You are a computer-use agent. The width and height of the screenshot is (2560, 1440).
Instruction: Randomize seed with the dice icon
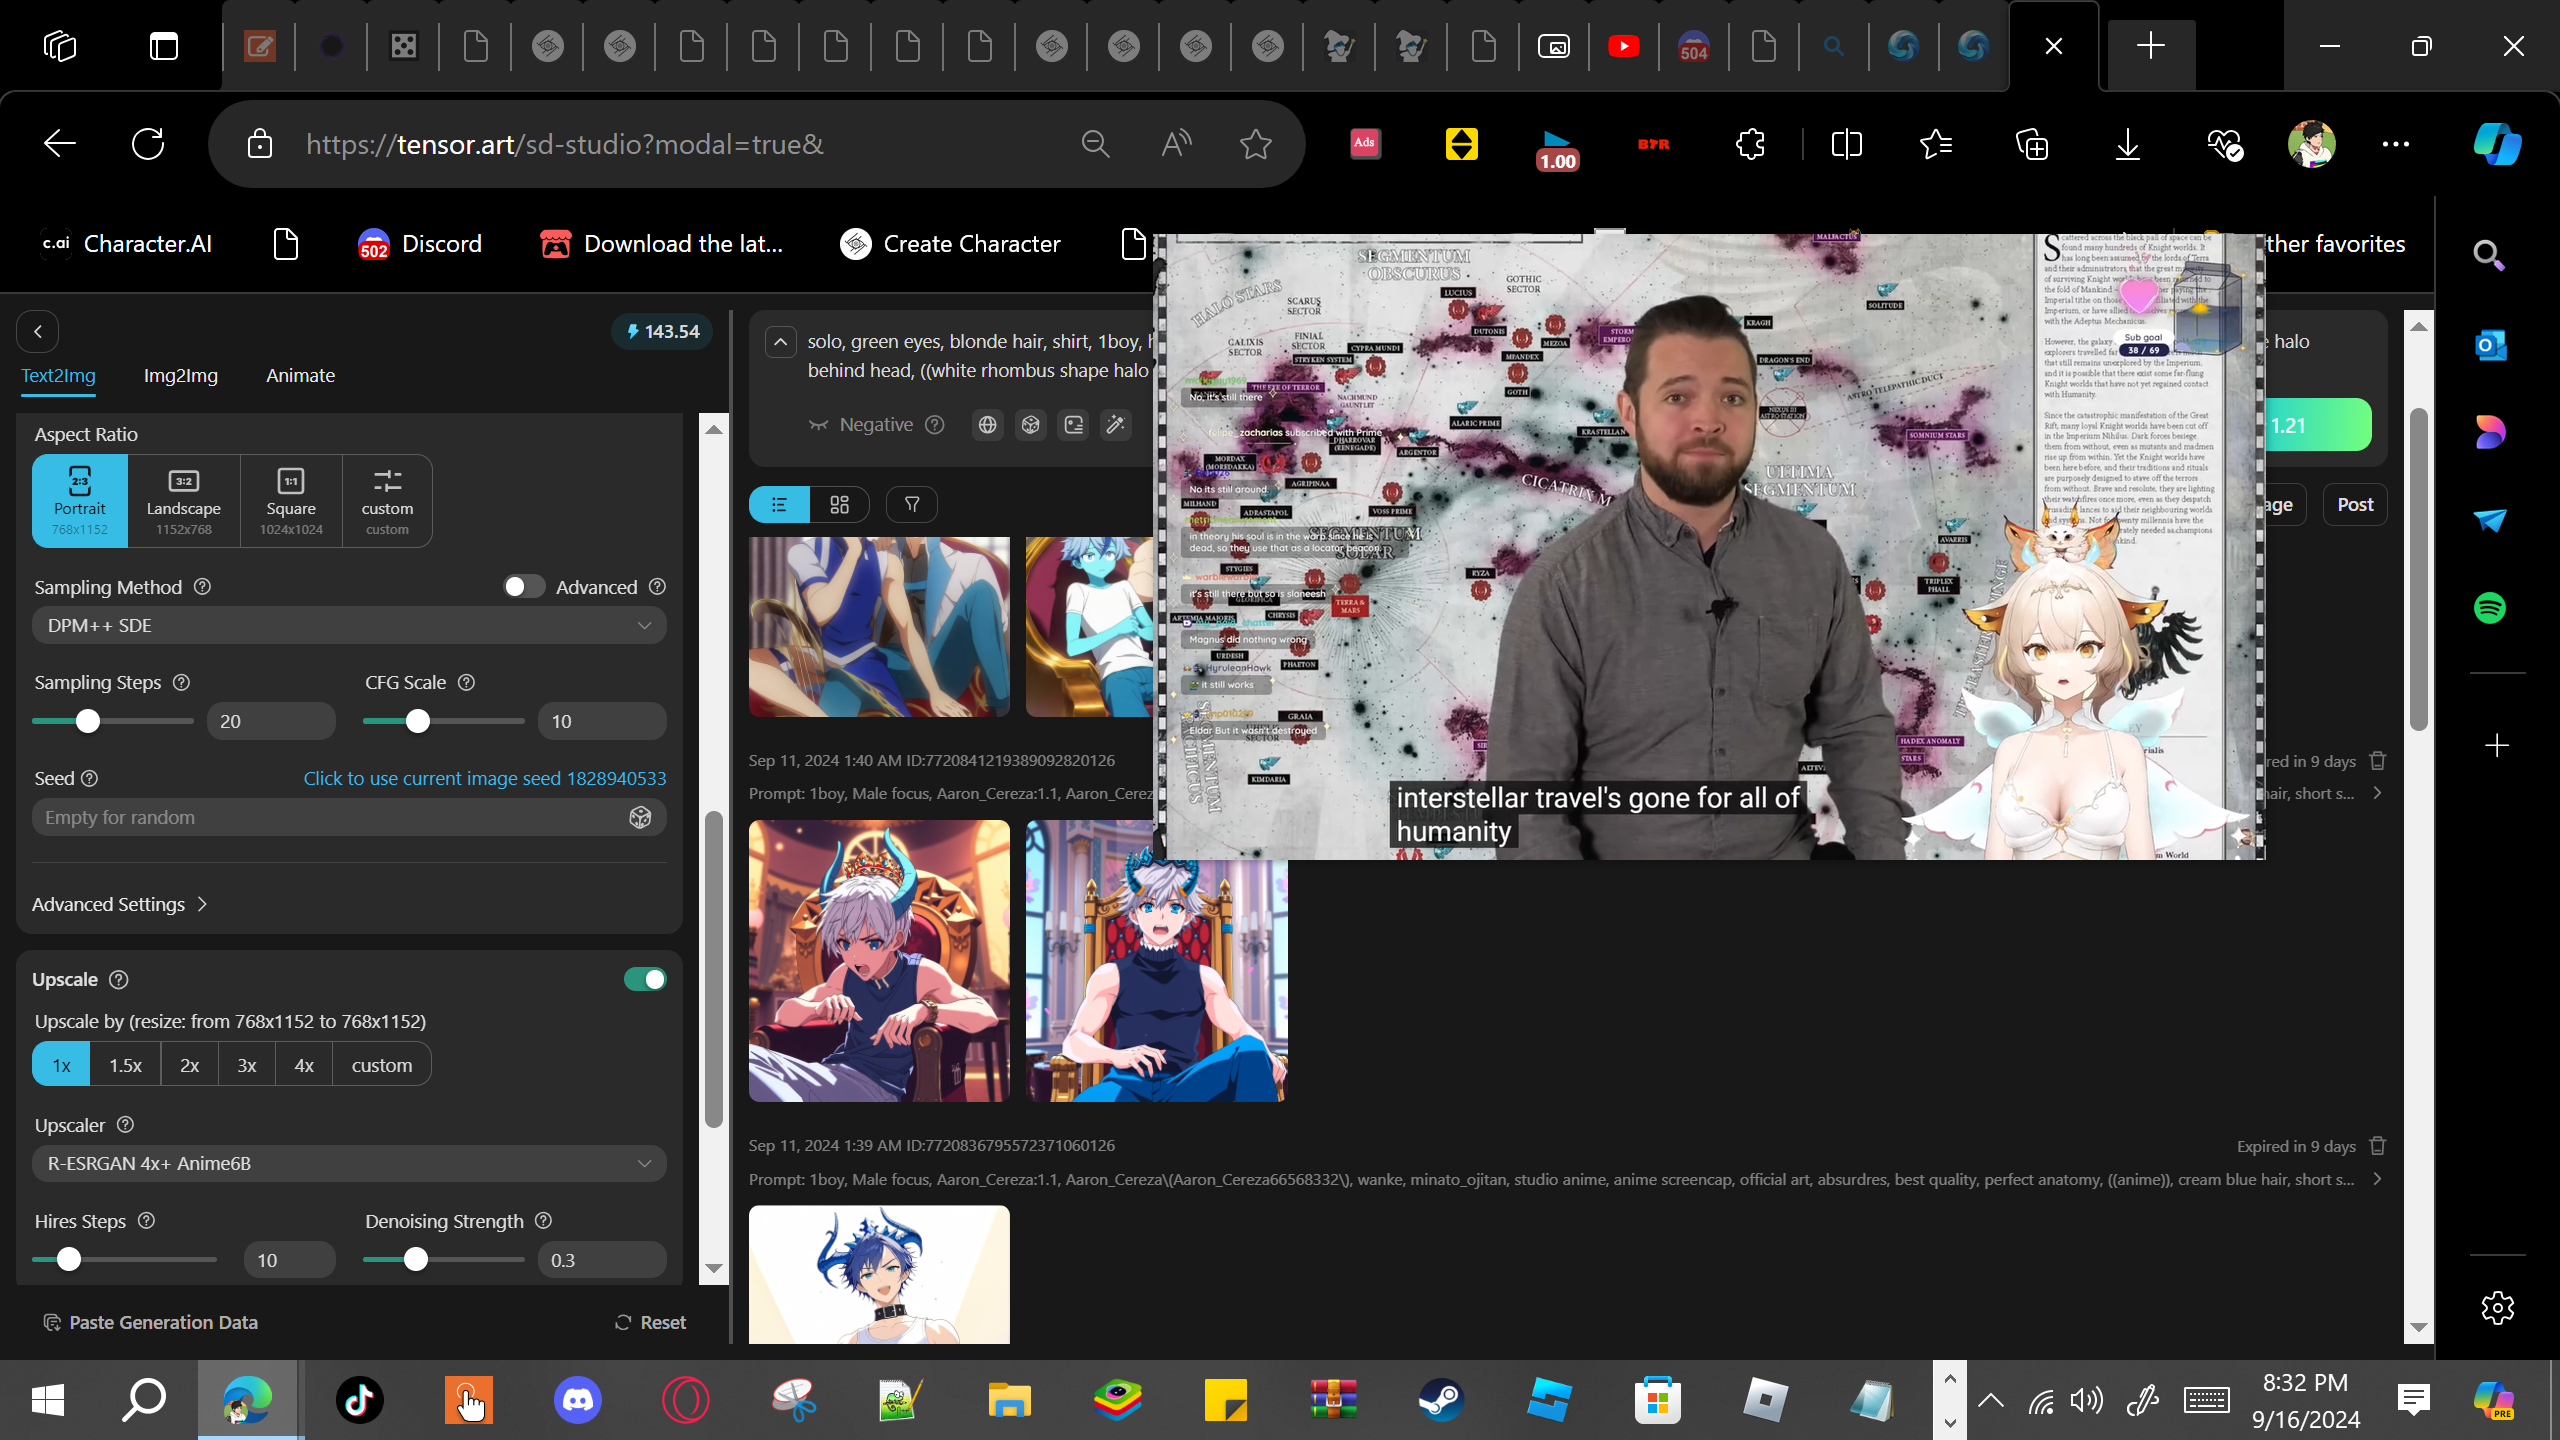640,818
